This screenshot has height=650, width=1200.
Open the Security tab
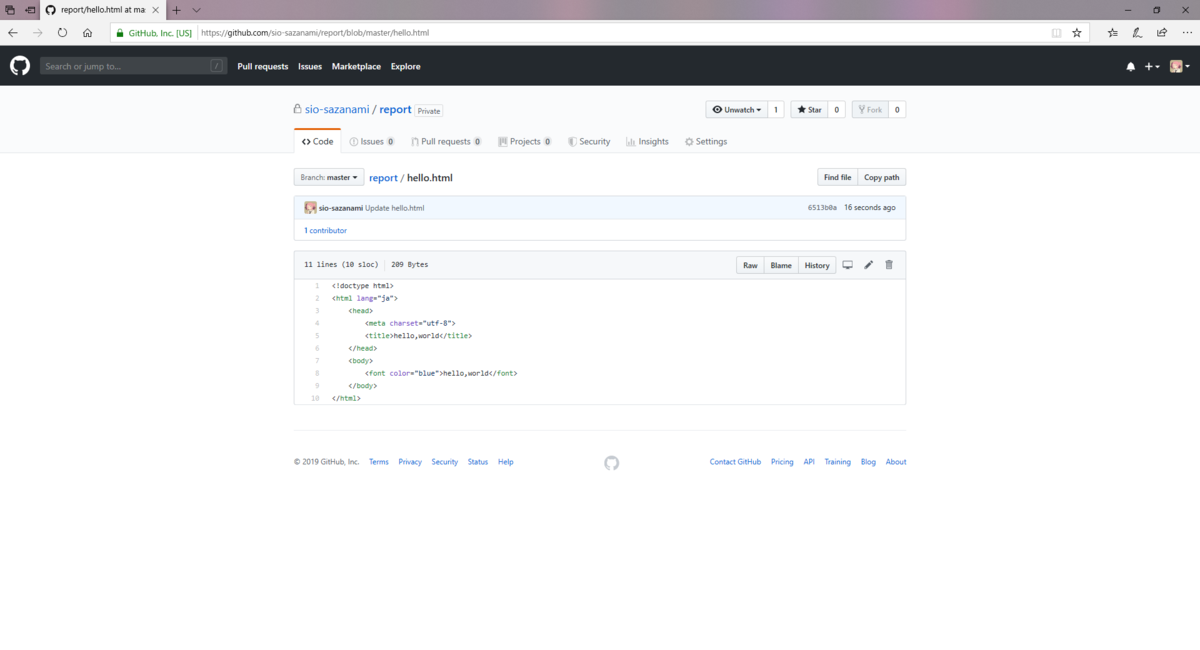point(589,142)
